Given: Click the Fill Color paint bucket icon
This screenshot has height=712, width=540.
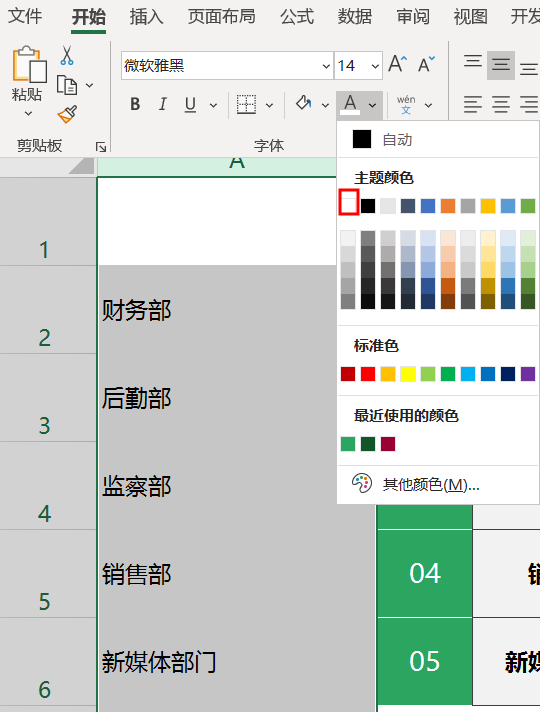Looking at the screenshot, I should pyautogui.click(x=303, y=104).
